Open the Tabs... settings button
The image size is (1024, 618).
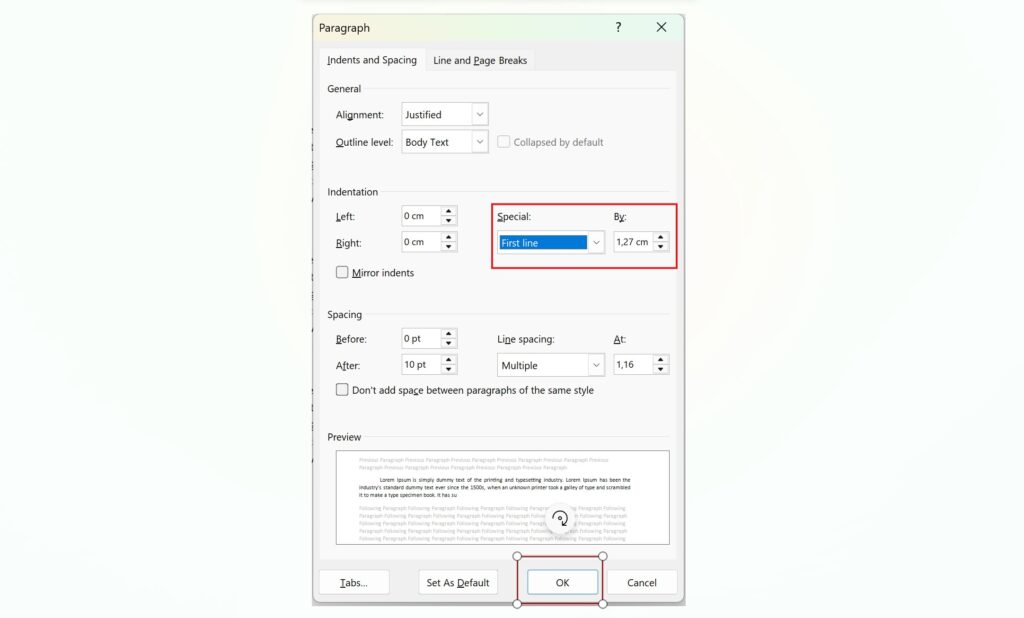(354, 582)
